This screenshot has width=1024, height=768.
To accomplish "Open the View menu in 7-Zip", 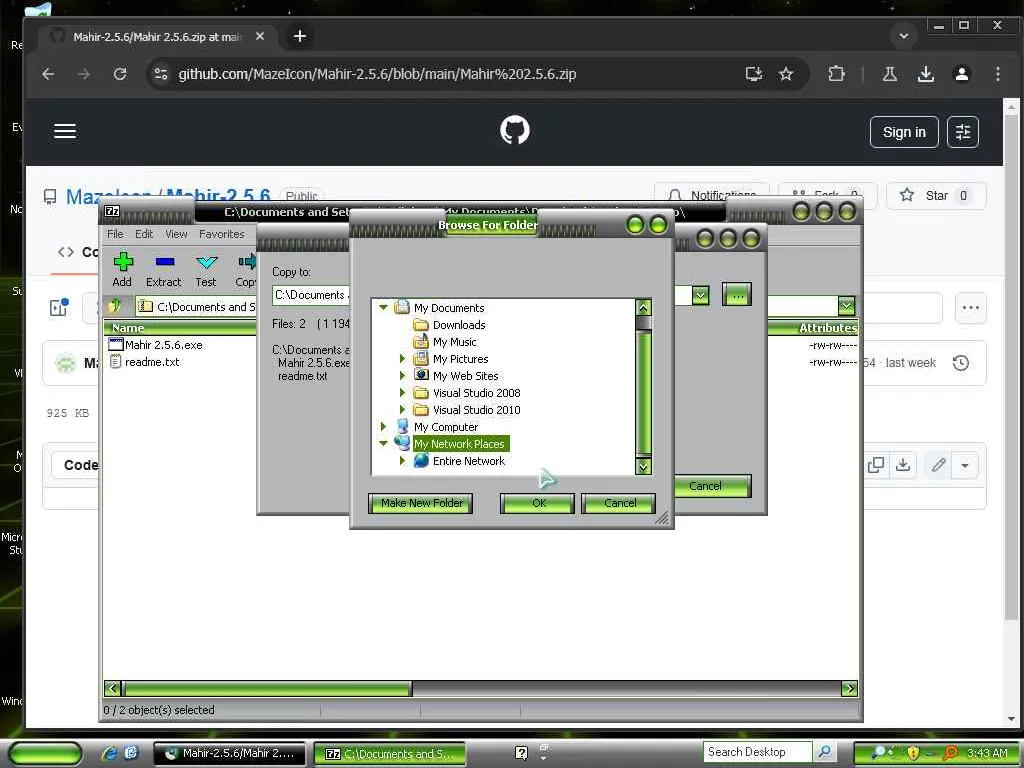I will 176,234.
